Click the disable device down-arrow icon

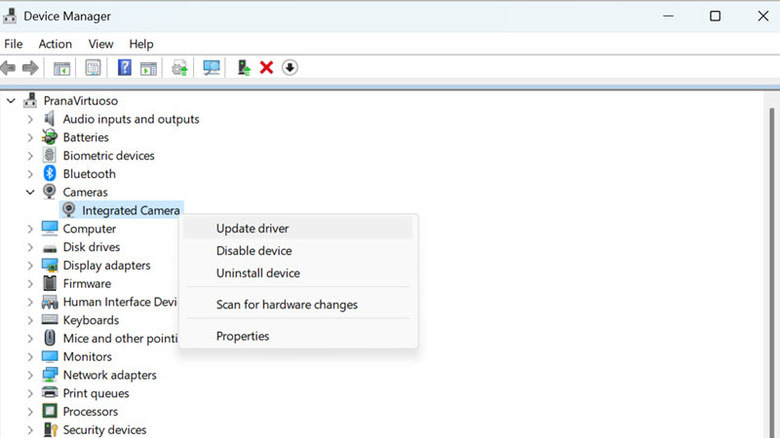pos(290,68)
